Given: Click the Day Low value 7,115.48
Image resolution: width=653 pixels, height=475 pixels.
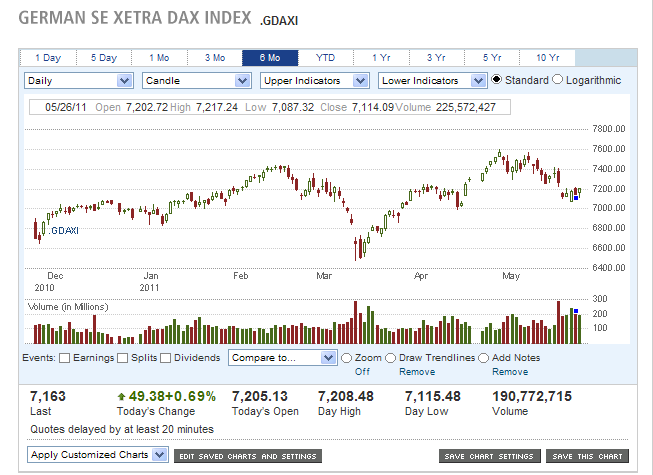Looking at the screenshot, I should [x=433, y=396].
